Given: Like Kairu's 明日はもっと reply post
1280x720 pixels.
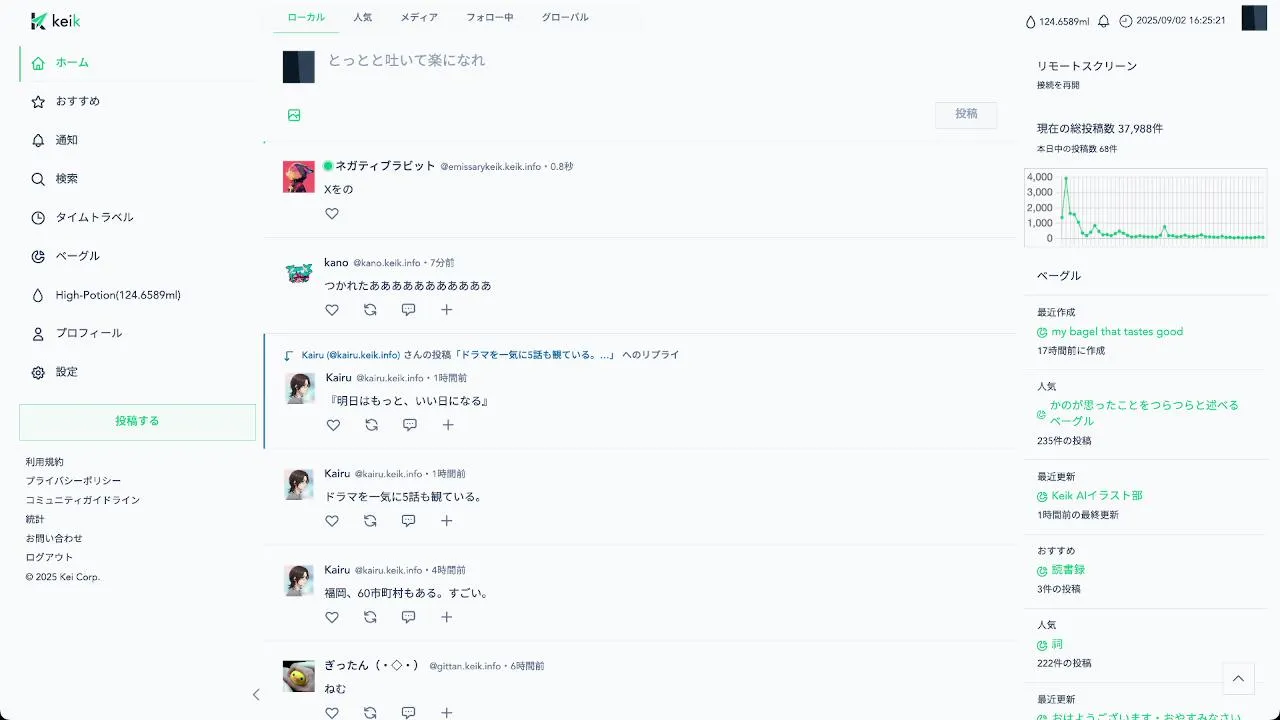Looking at the screenshot, I should click(334, 425).
